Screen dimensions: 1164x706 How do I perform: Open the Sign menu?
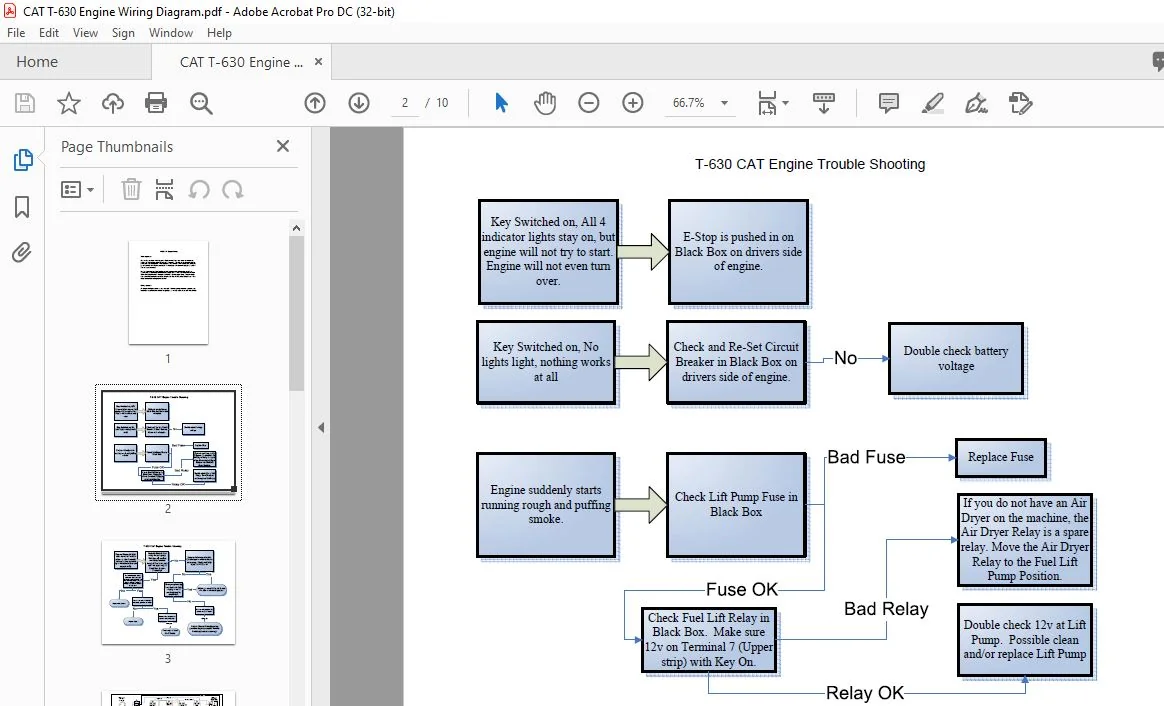click(x=123, y=33)
